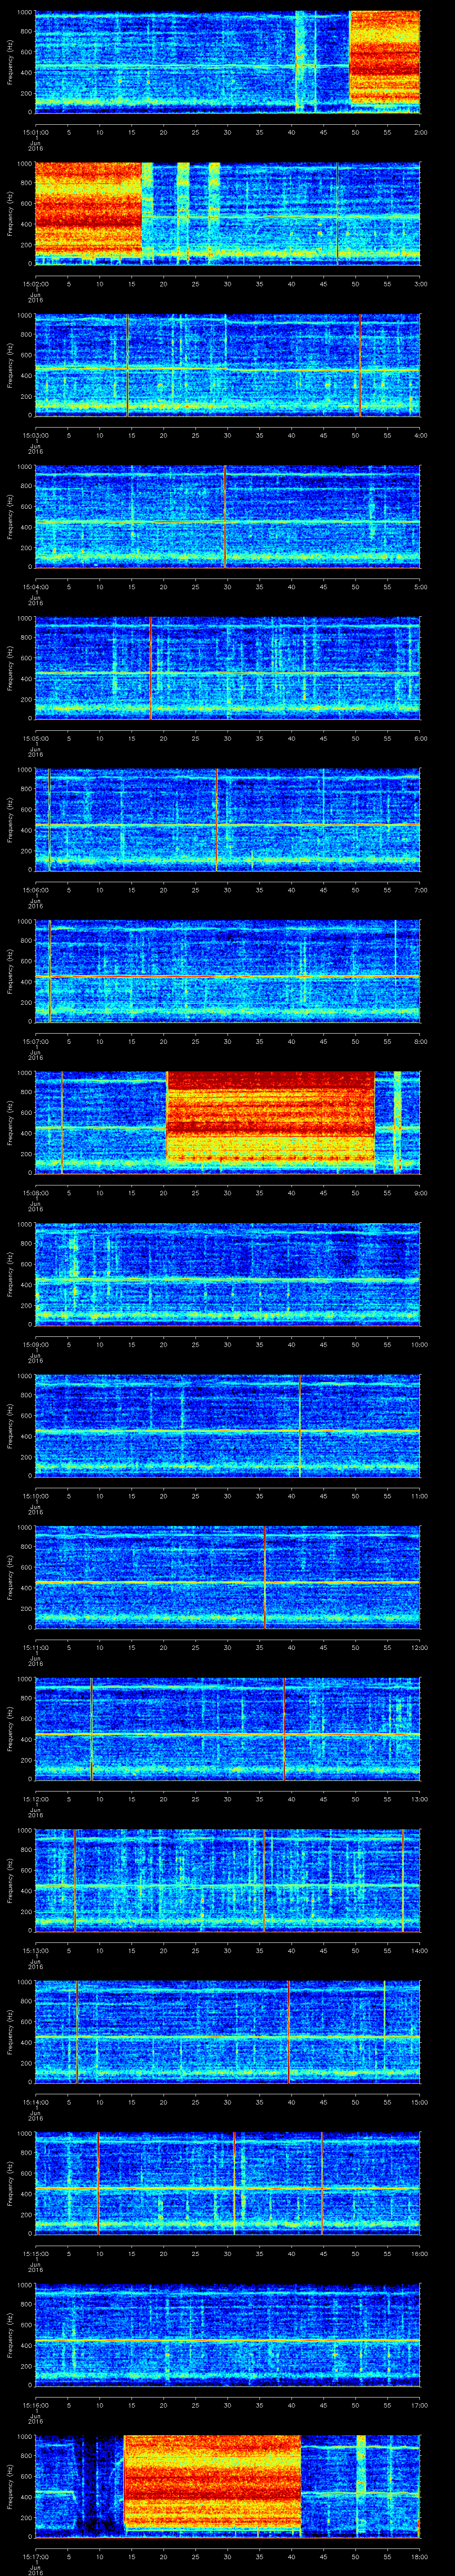The image size is (455, 2576).
Task: Click the "15:01:00" start time label
Action: pos(36,131)
